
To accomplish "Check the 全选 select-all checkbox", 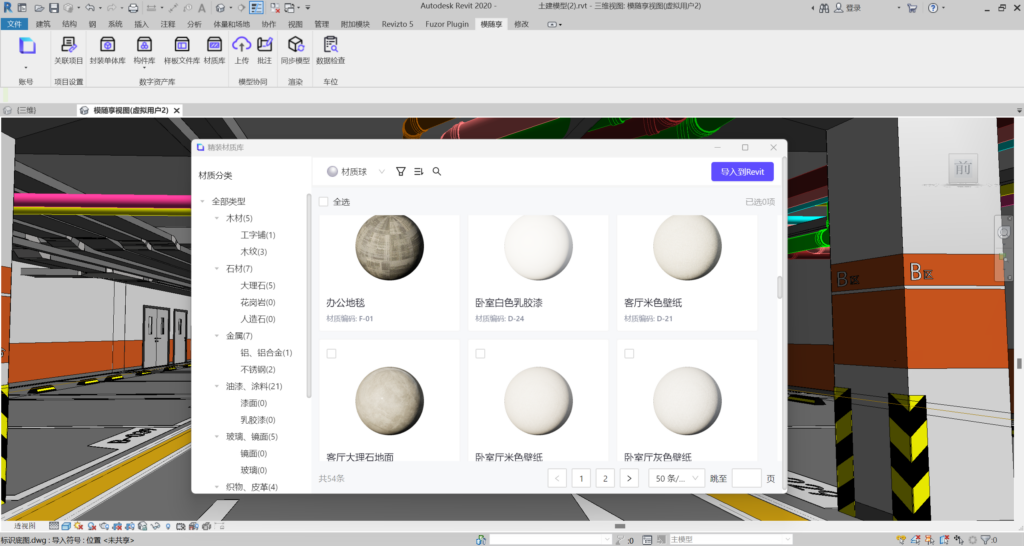I will pos(323,202).
